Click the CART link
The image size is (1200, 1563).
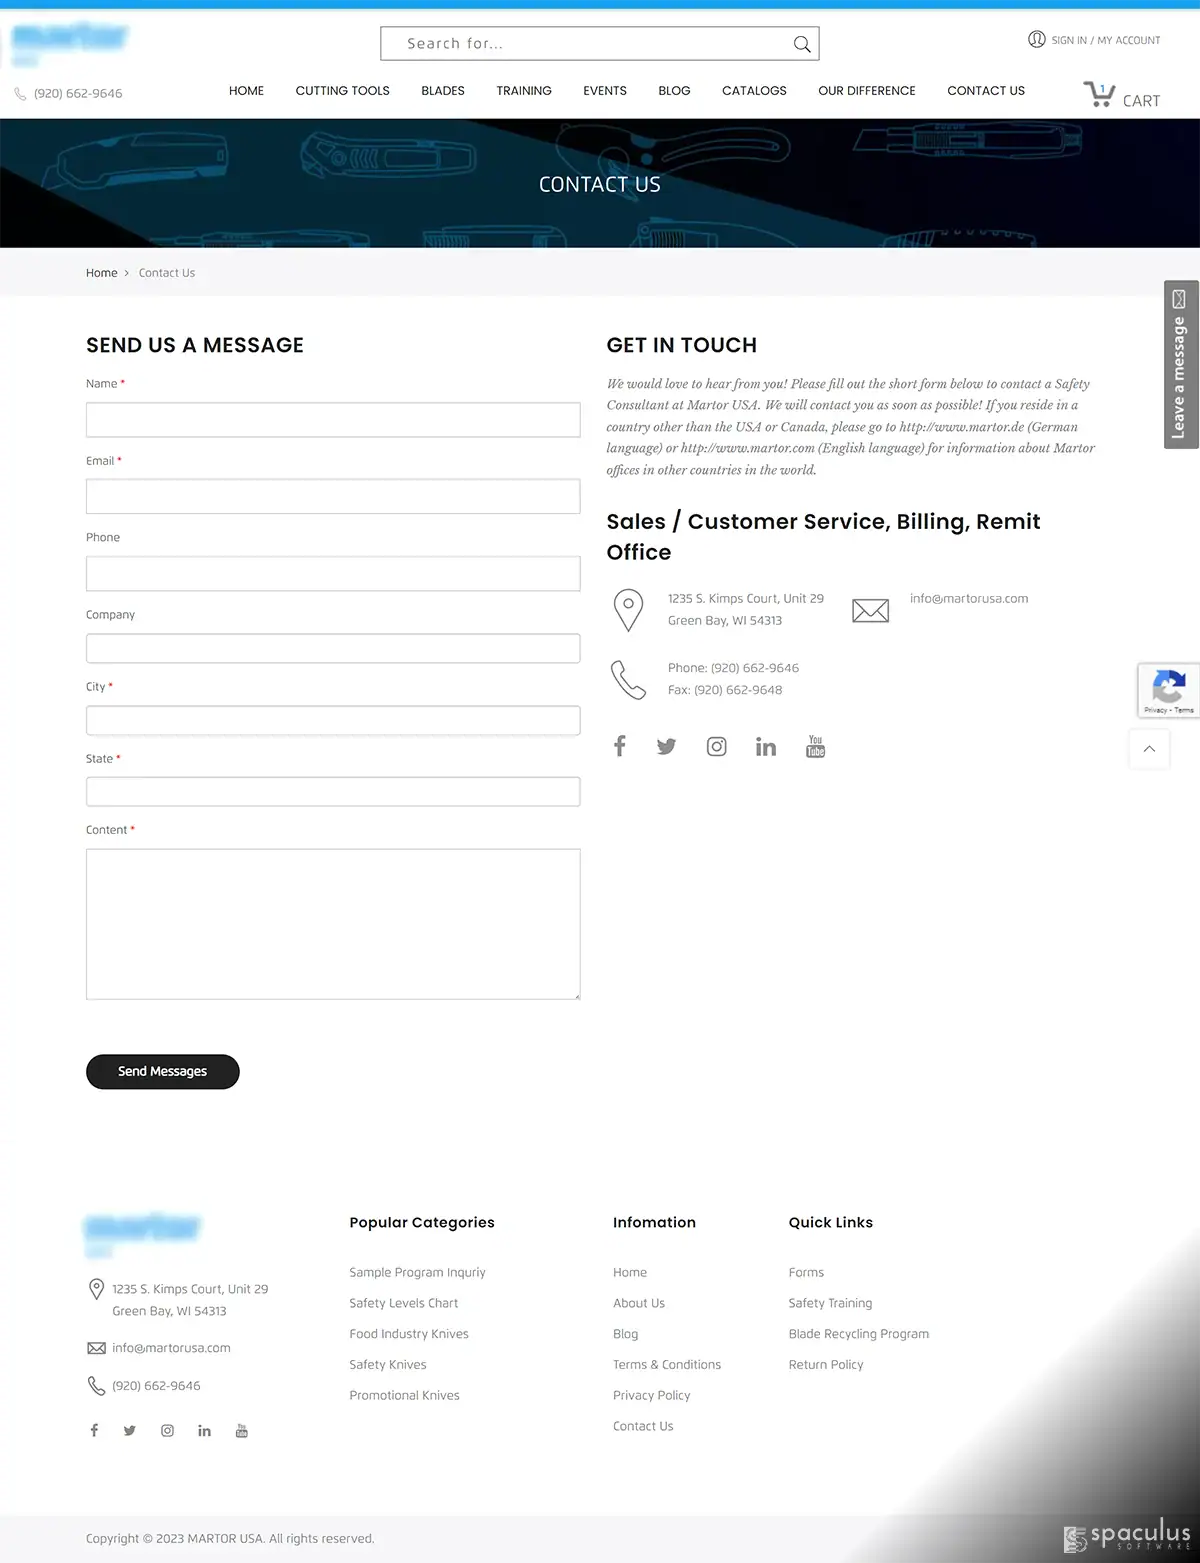(1141, 101)
